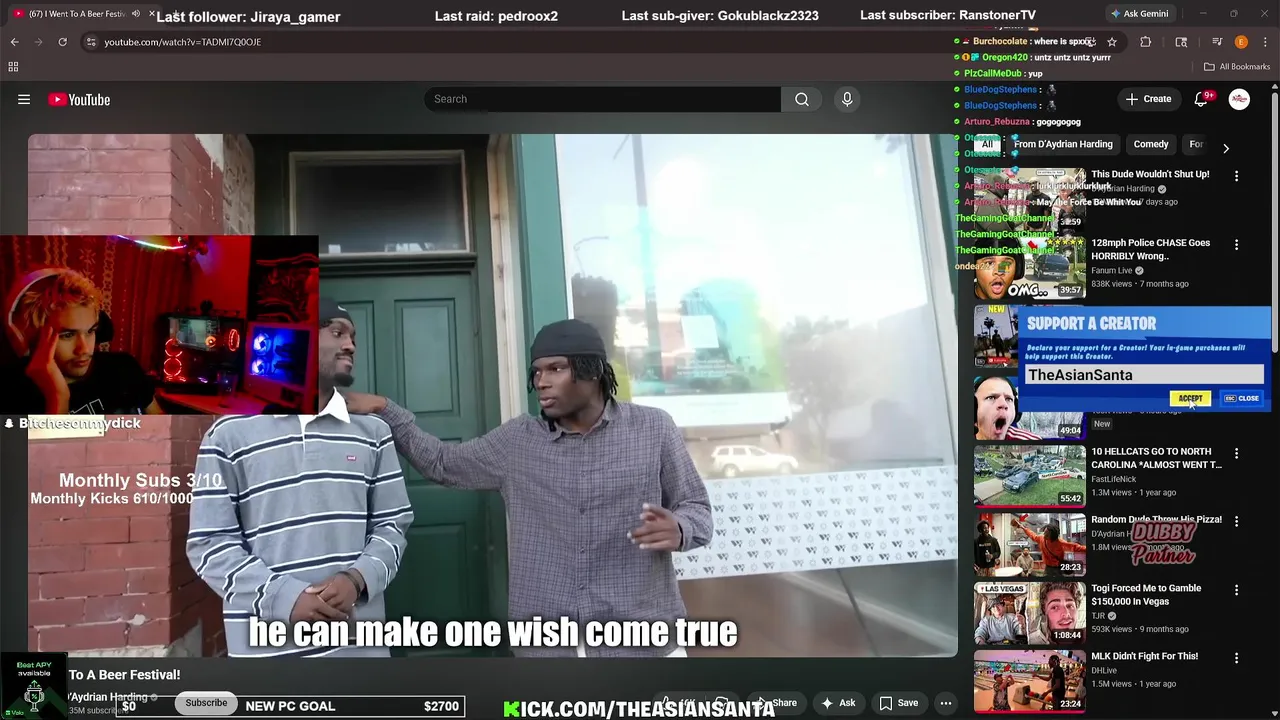Show more filter chips with right arrow
The height and width of the screenshot is (720, 1280).
coord(1226,148)
